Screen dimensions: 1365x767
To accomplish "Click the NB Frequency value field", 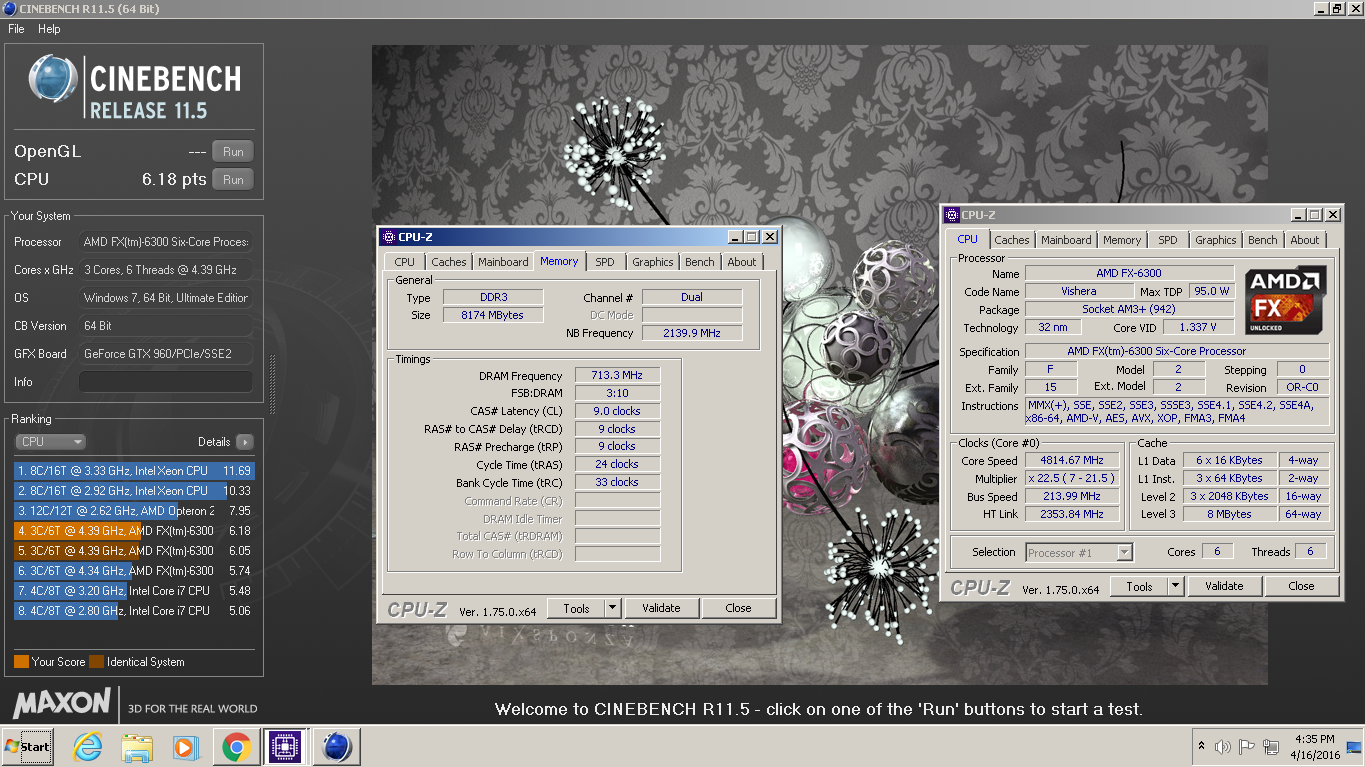I will pyautogui.click(x=692, y=333).
